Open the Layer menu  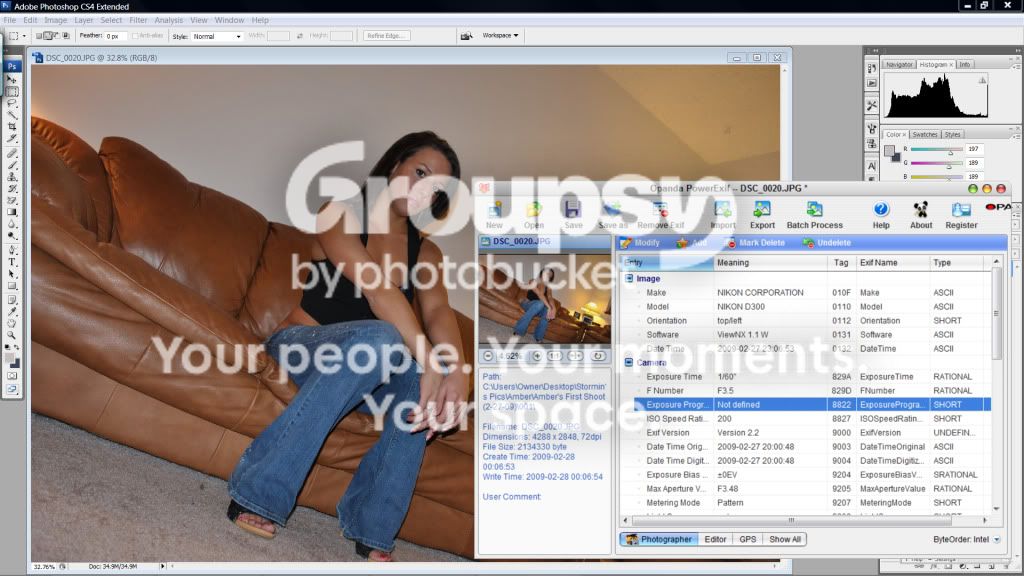click(84, 20)
